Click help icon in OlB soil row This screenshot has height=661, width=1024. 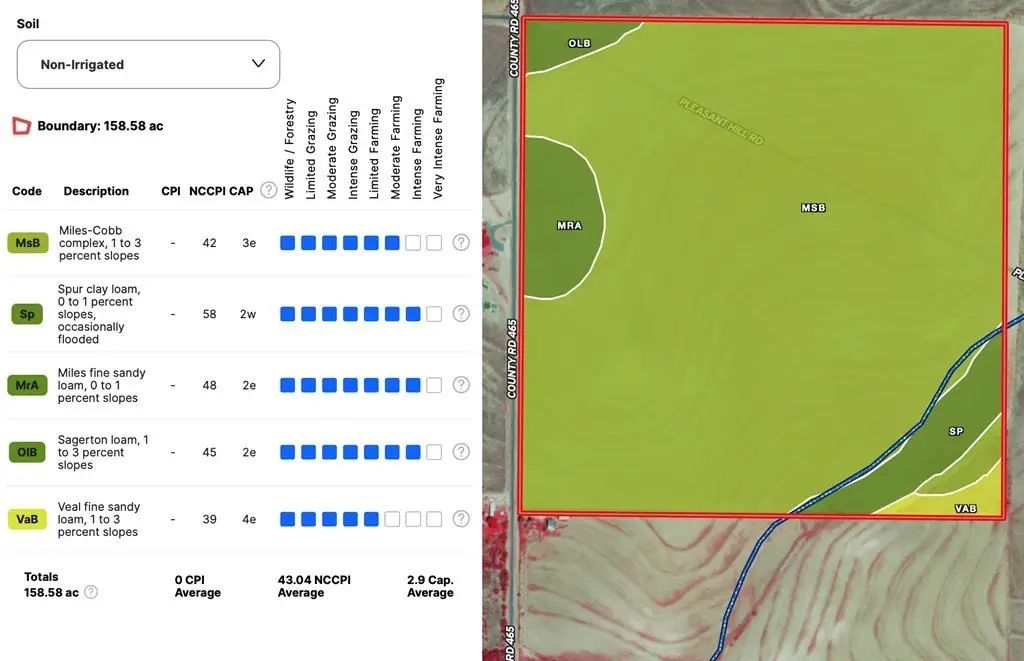[x=461, y=452]
